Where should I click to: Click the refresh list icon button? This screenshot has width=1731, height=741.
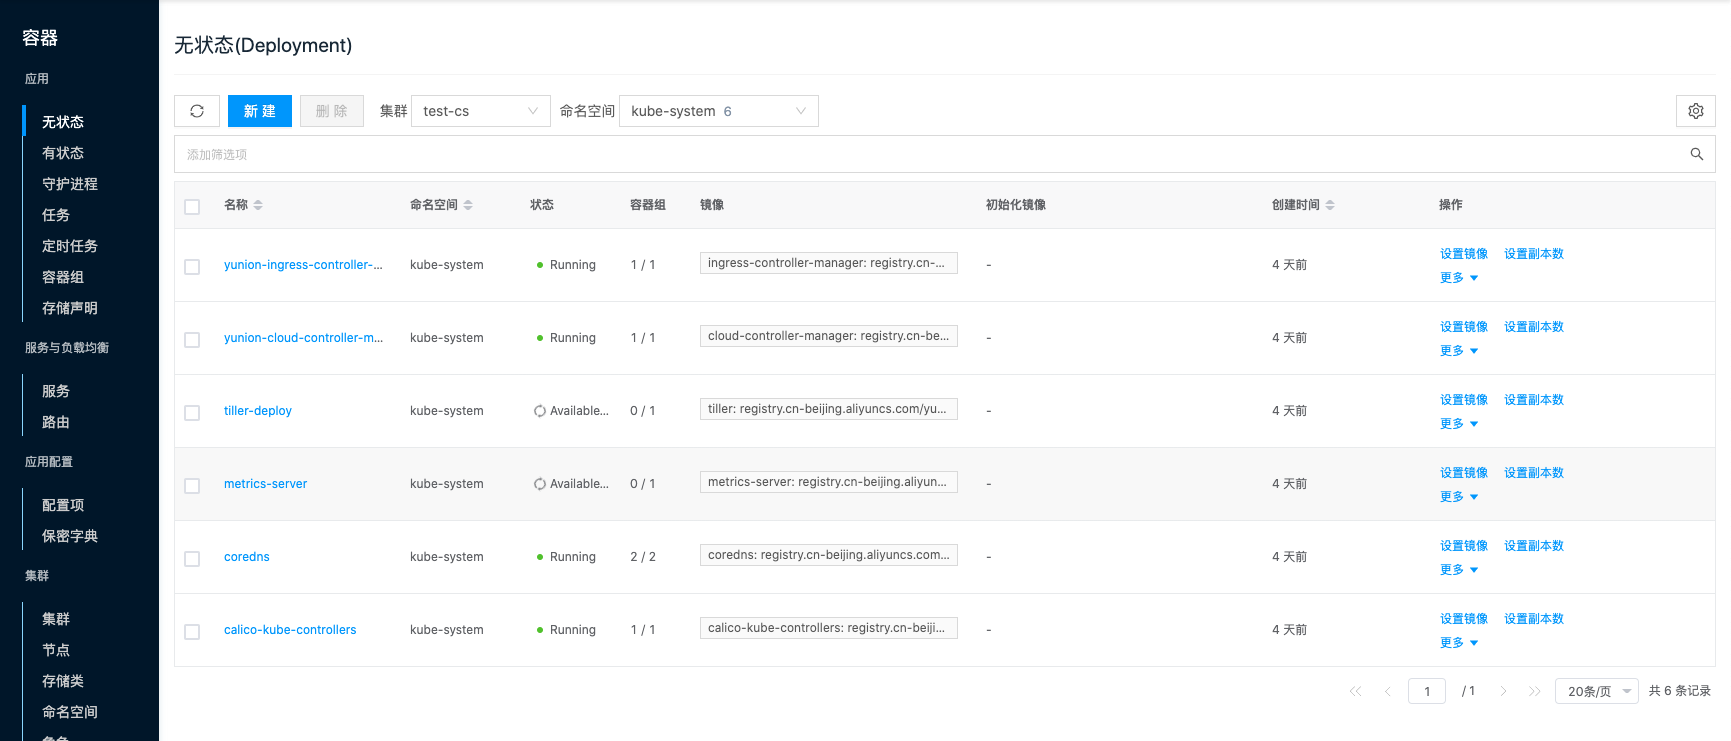click(x=197, y=111)
